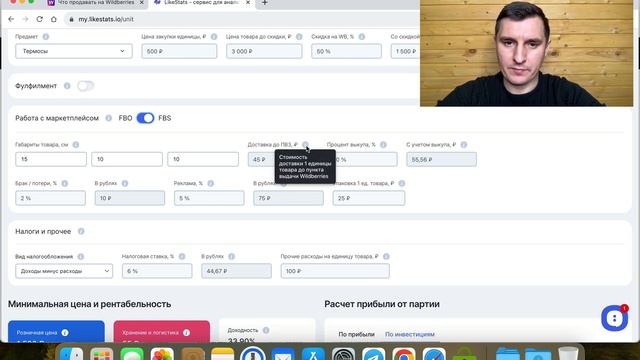Click the Цена товара до скидки field

(x=264, y=51)
